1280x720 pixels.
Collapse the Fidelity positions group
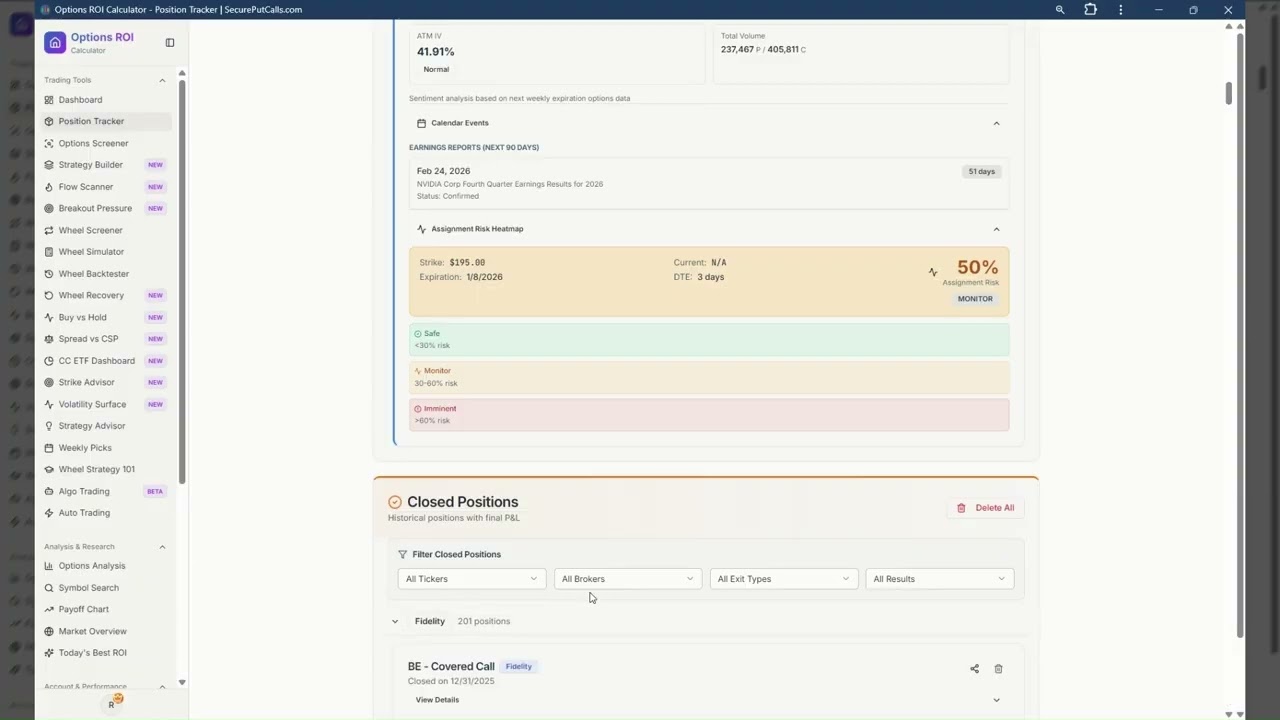395,621
